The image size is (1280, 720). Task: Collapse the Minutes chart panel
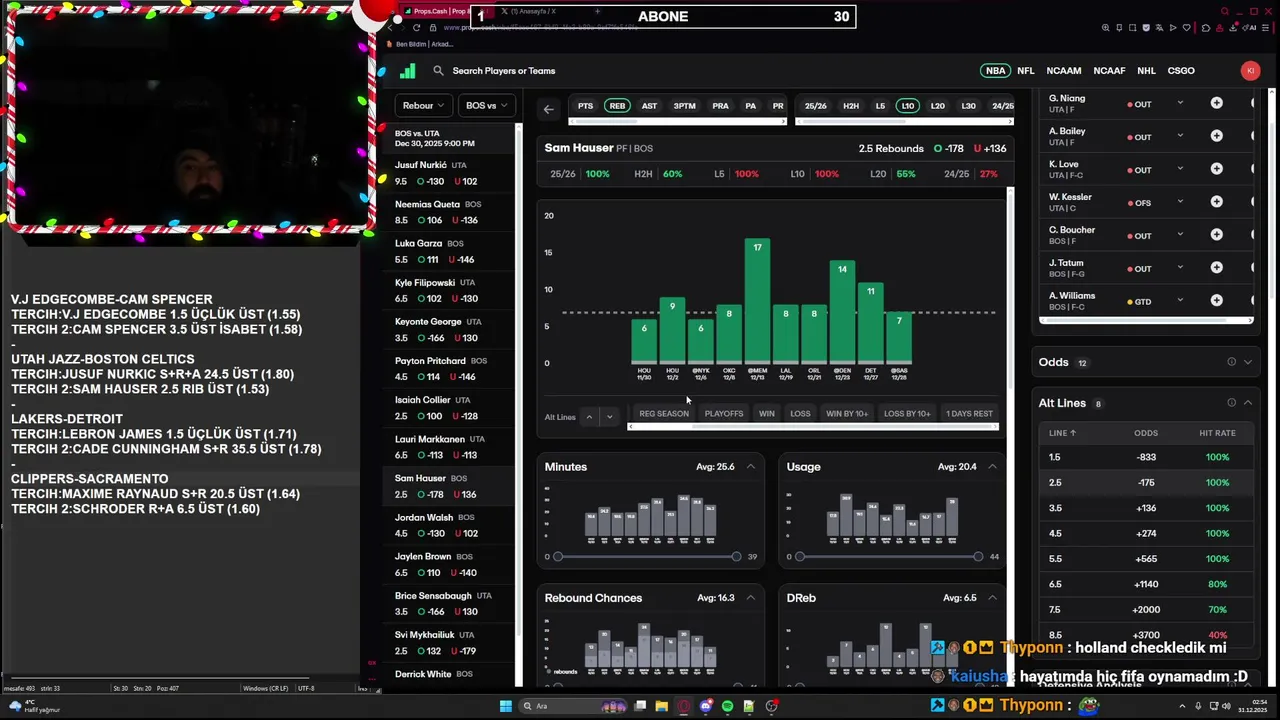750,467
